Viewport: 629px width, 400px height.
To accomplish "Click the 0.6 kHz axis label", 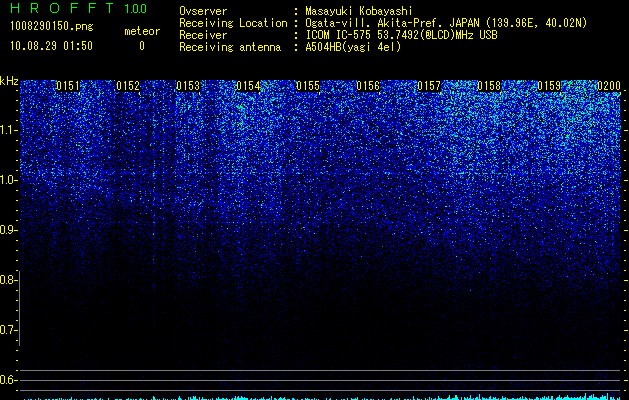I will coord(9,380).
